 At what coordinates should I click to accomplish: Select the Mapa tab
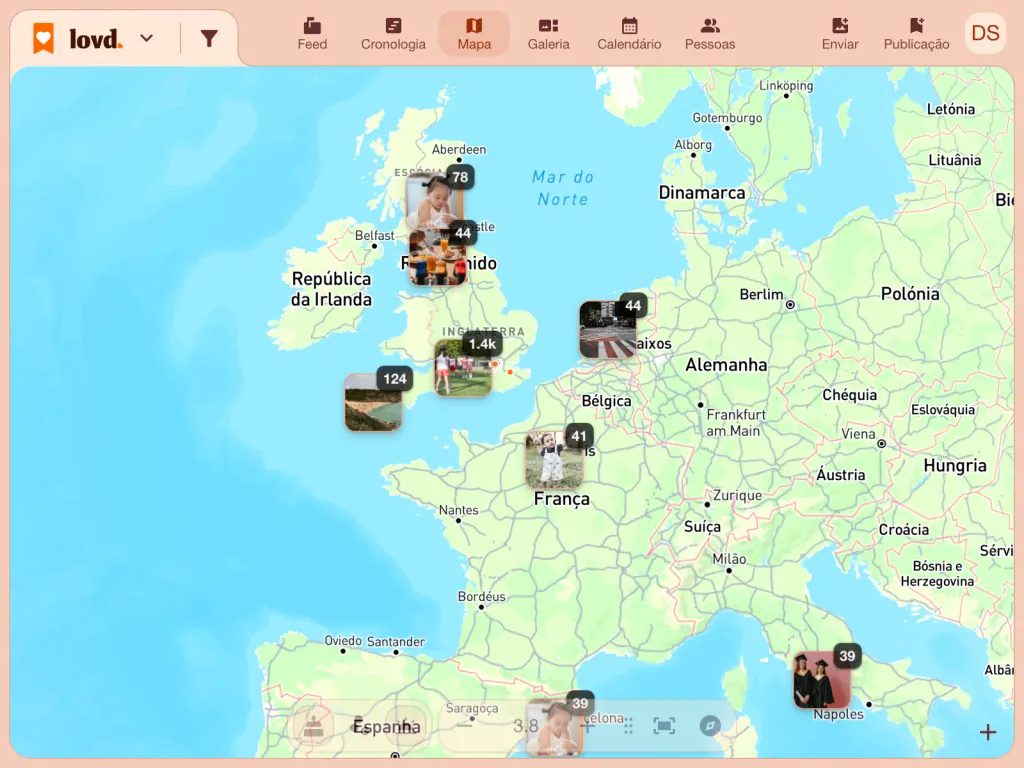(x=474, y=34)
